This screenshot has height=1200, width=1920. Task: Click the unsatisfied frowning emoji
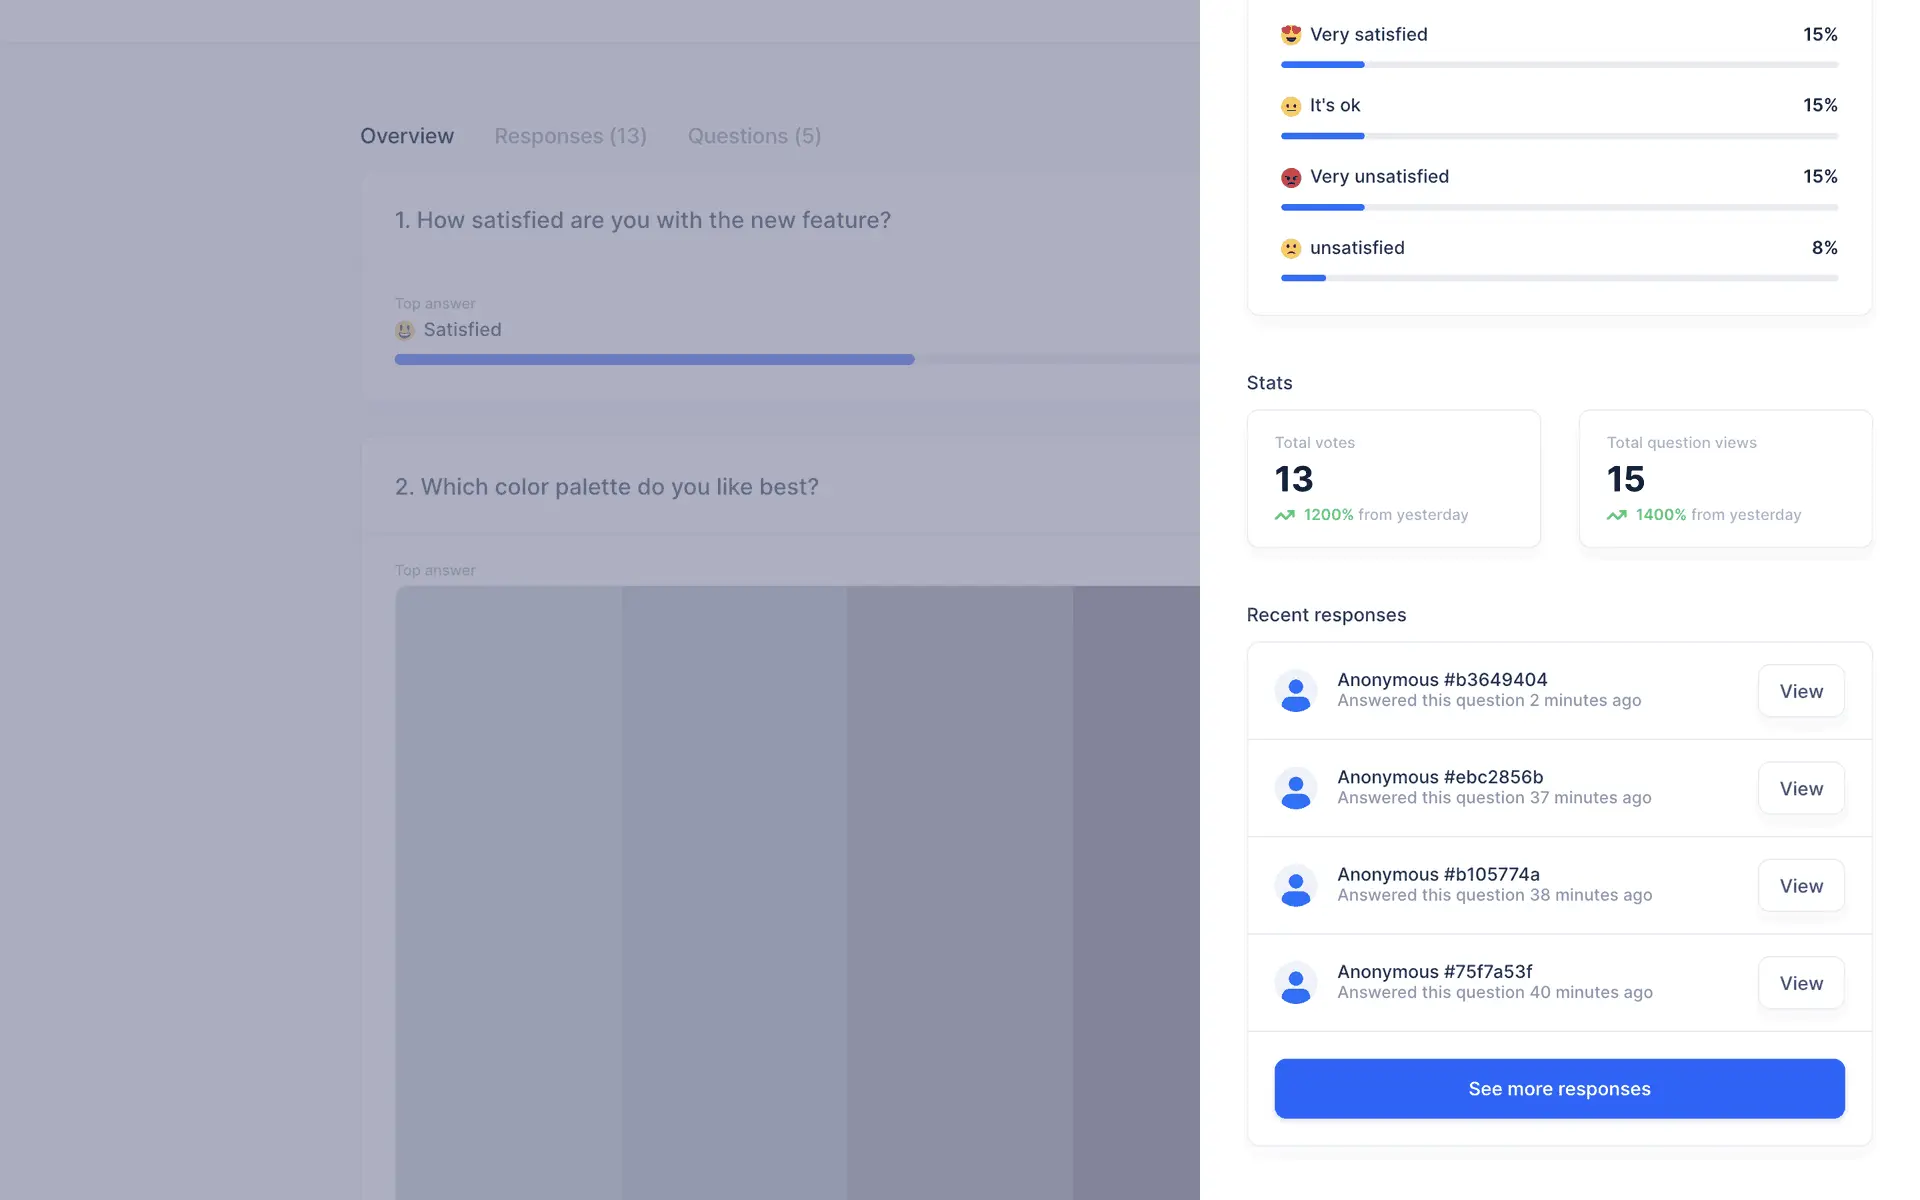pos(1290,248)
